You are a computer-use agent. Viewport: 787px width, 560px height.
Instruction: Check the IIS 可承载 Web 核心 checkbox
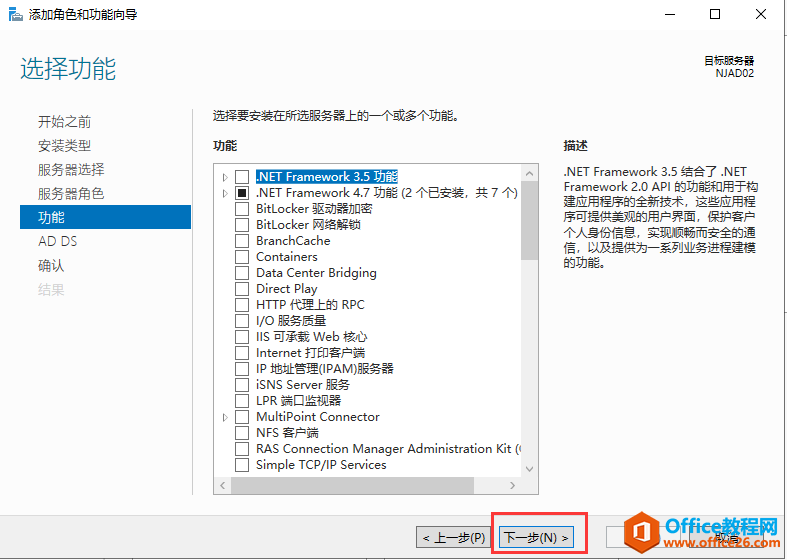242,337
